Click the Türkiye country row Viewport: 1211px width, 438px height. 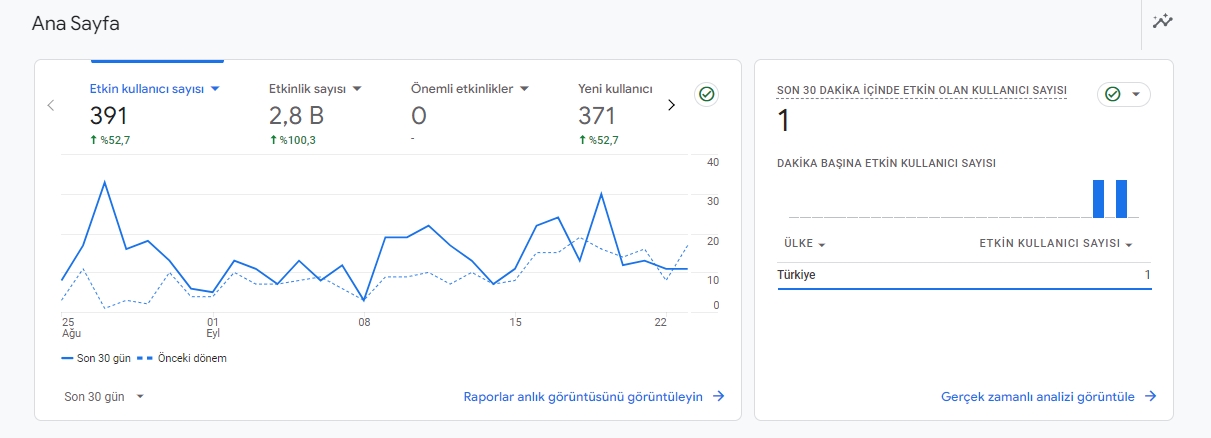(x=964, y=275)
